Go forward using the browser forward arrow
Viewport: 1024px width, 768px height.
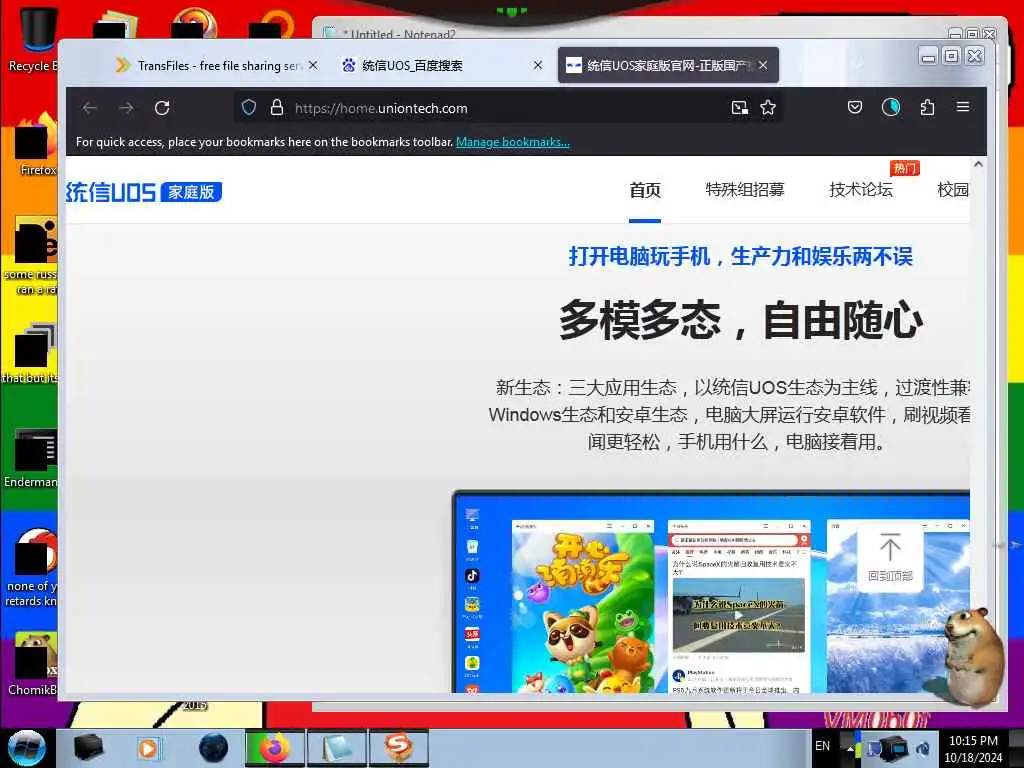pyautogui.click(x=126, y=108)
